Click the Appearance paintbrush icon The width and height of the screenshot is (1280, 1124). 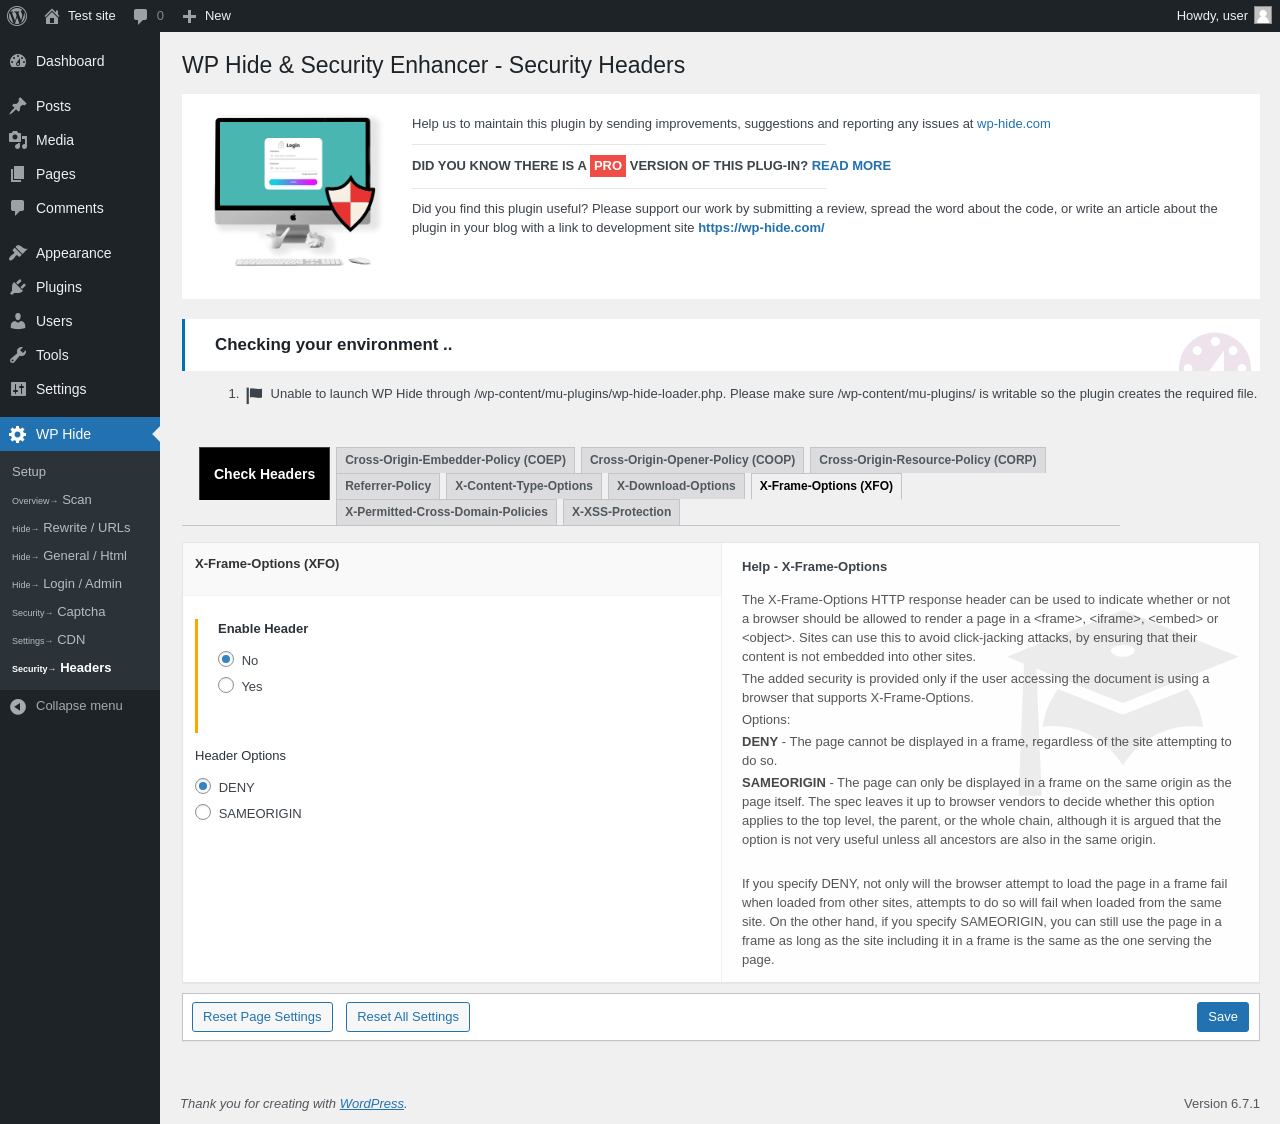pyautogui.click(x=18, y=253)
